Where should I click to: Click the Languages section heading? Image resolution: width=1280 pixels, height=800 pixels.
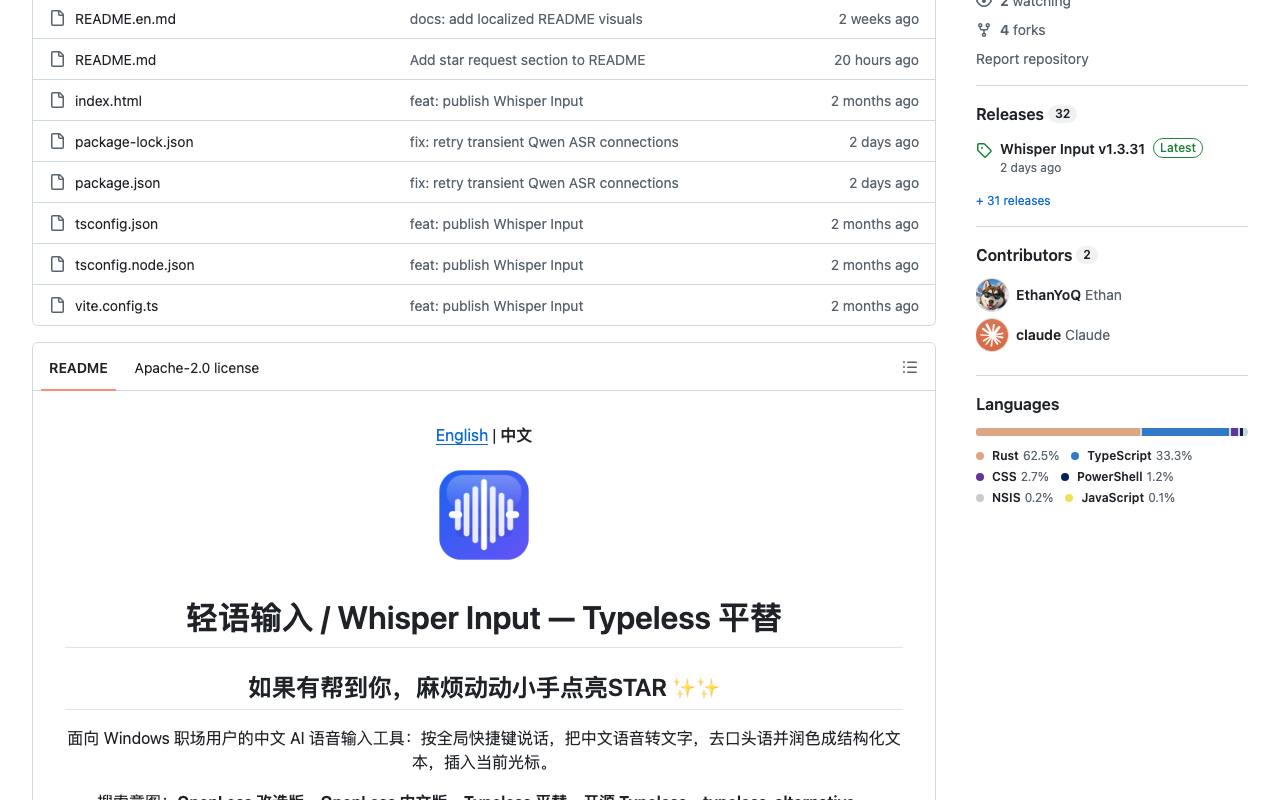(x=1017, y=404)
